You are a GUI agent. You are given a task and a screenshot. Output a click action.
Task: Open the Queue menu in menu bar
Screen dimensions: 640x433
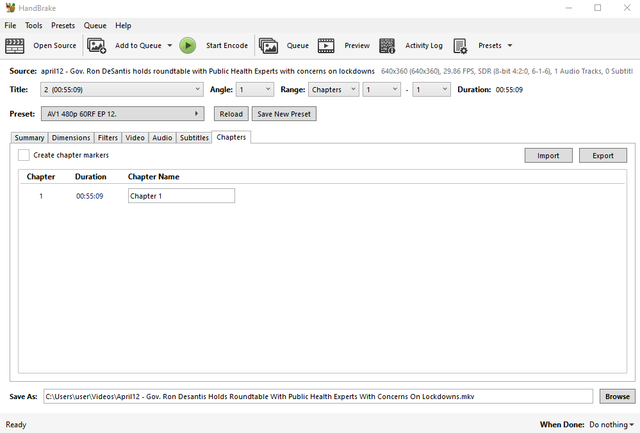pos(95,25)
